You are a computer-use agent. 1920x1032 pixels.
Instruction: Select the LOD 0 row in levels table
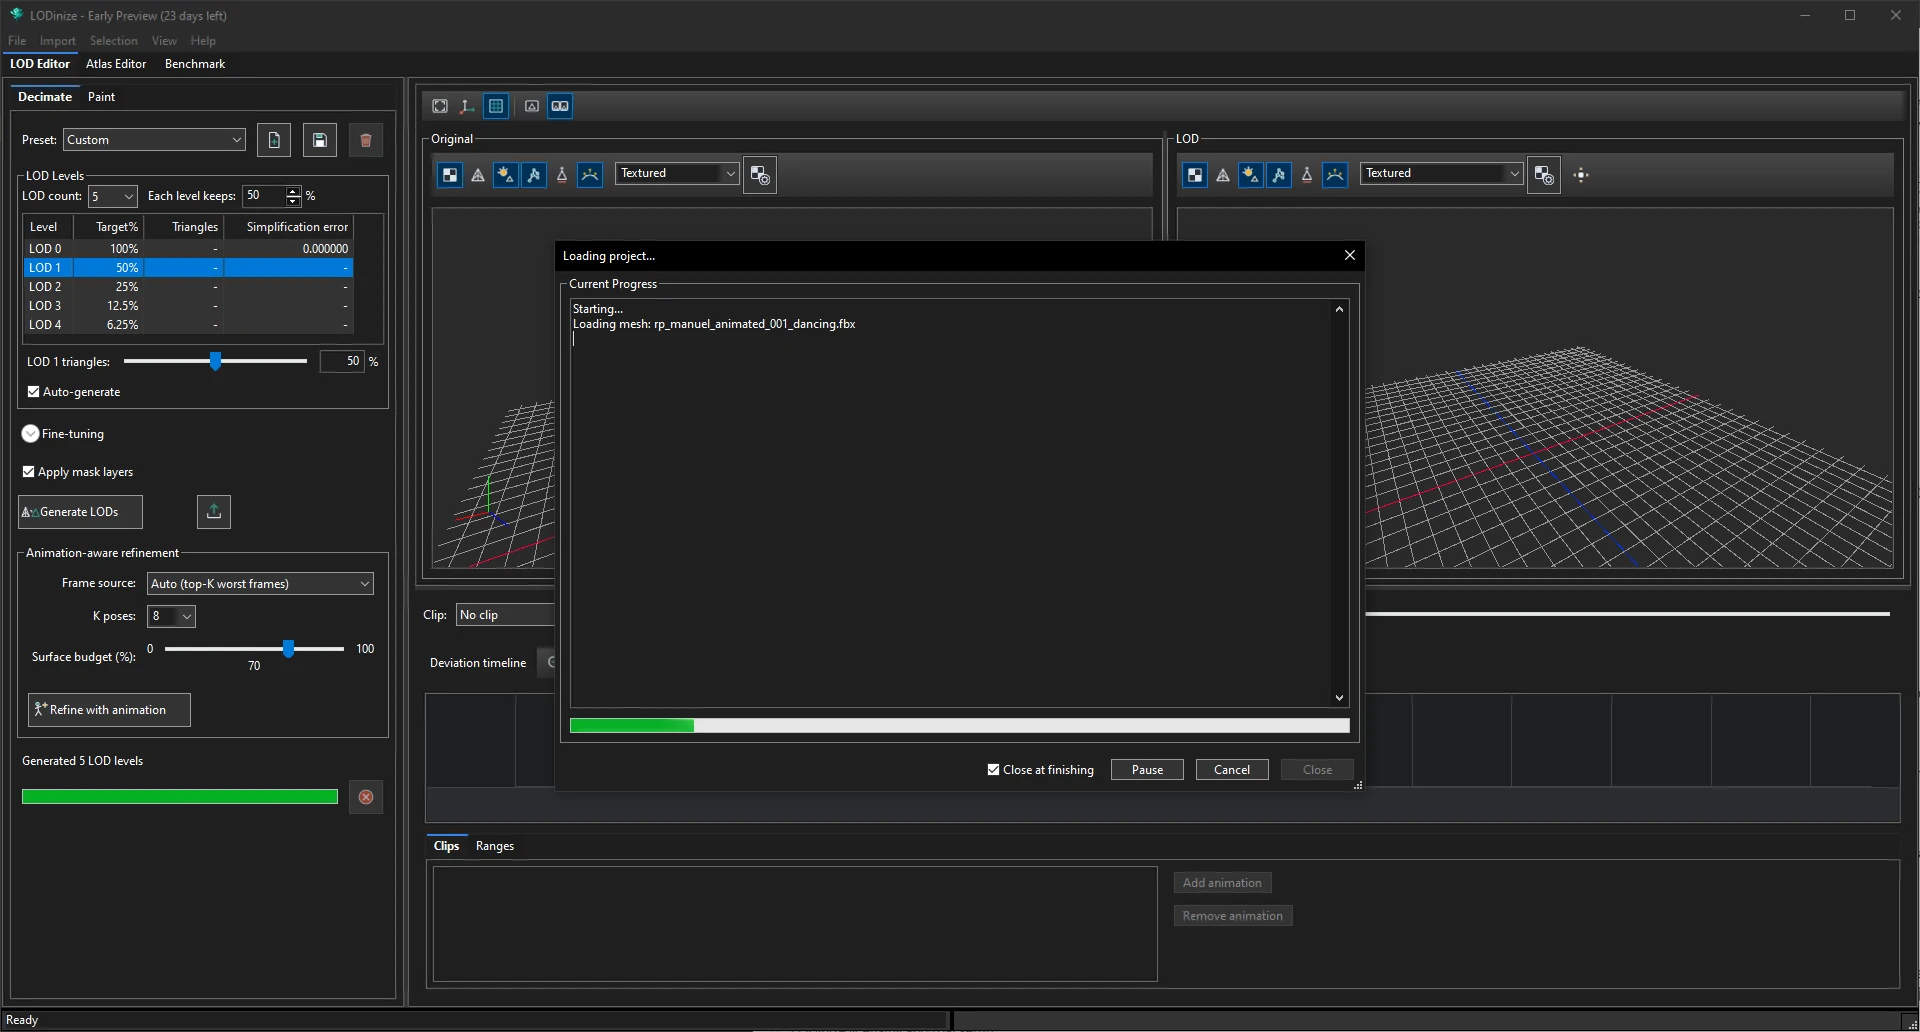click(188, 249)
